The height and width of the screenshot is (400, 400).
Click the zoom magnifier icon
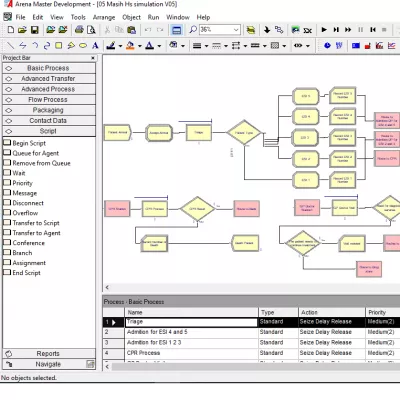[193, 30]
